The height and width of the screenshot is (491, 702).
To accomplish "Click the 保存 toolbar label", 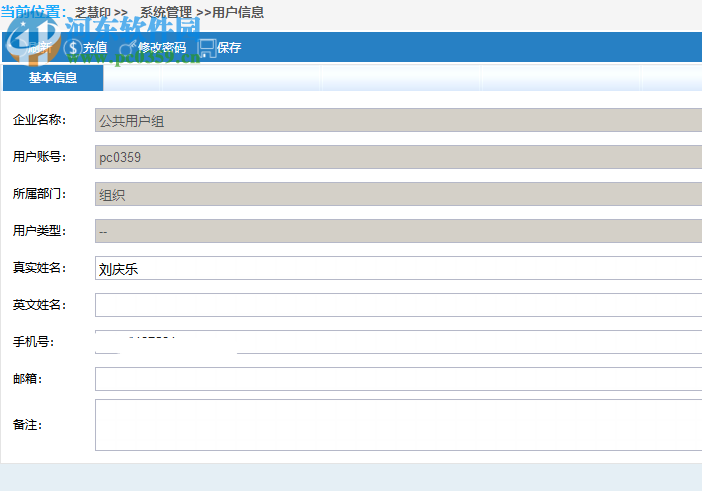I will [x=229, y=47].
